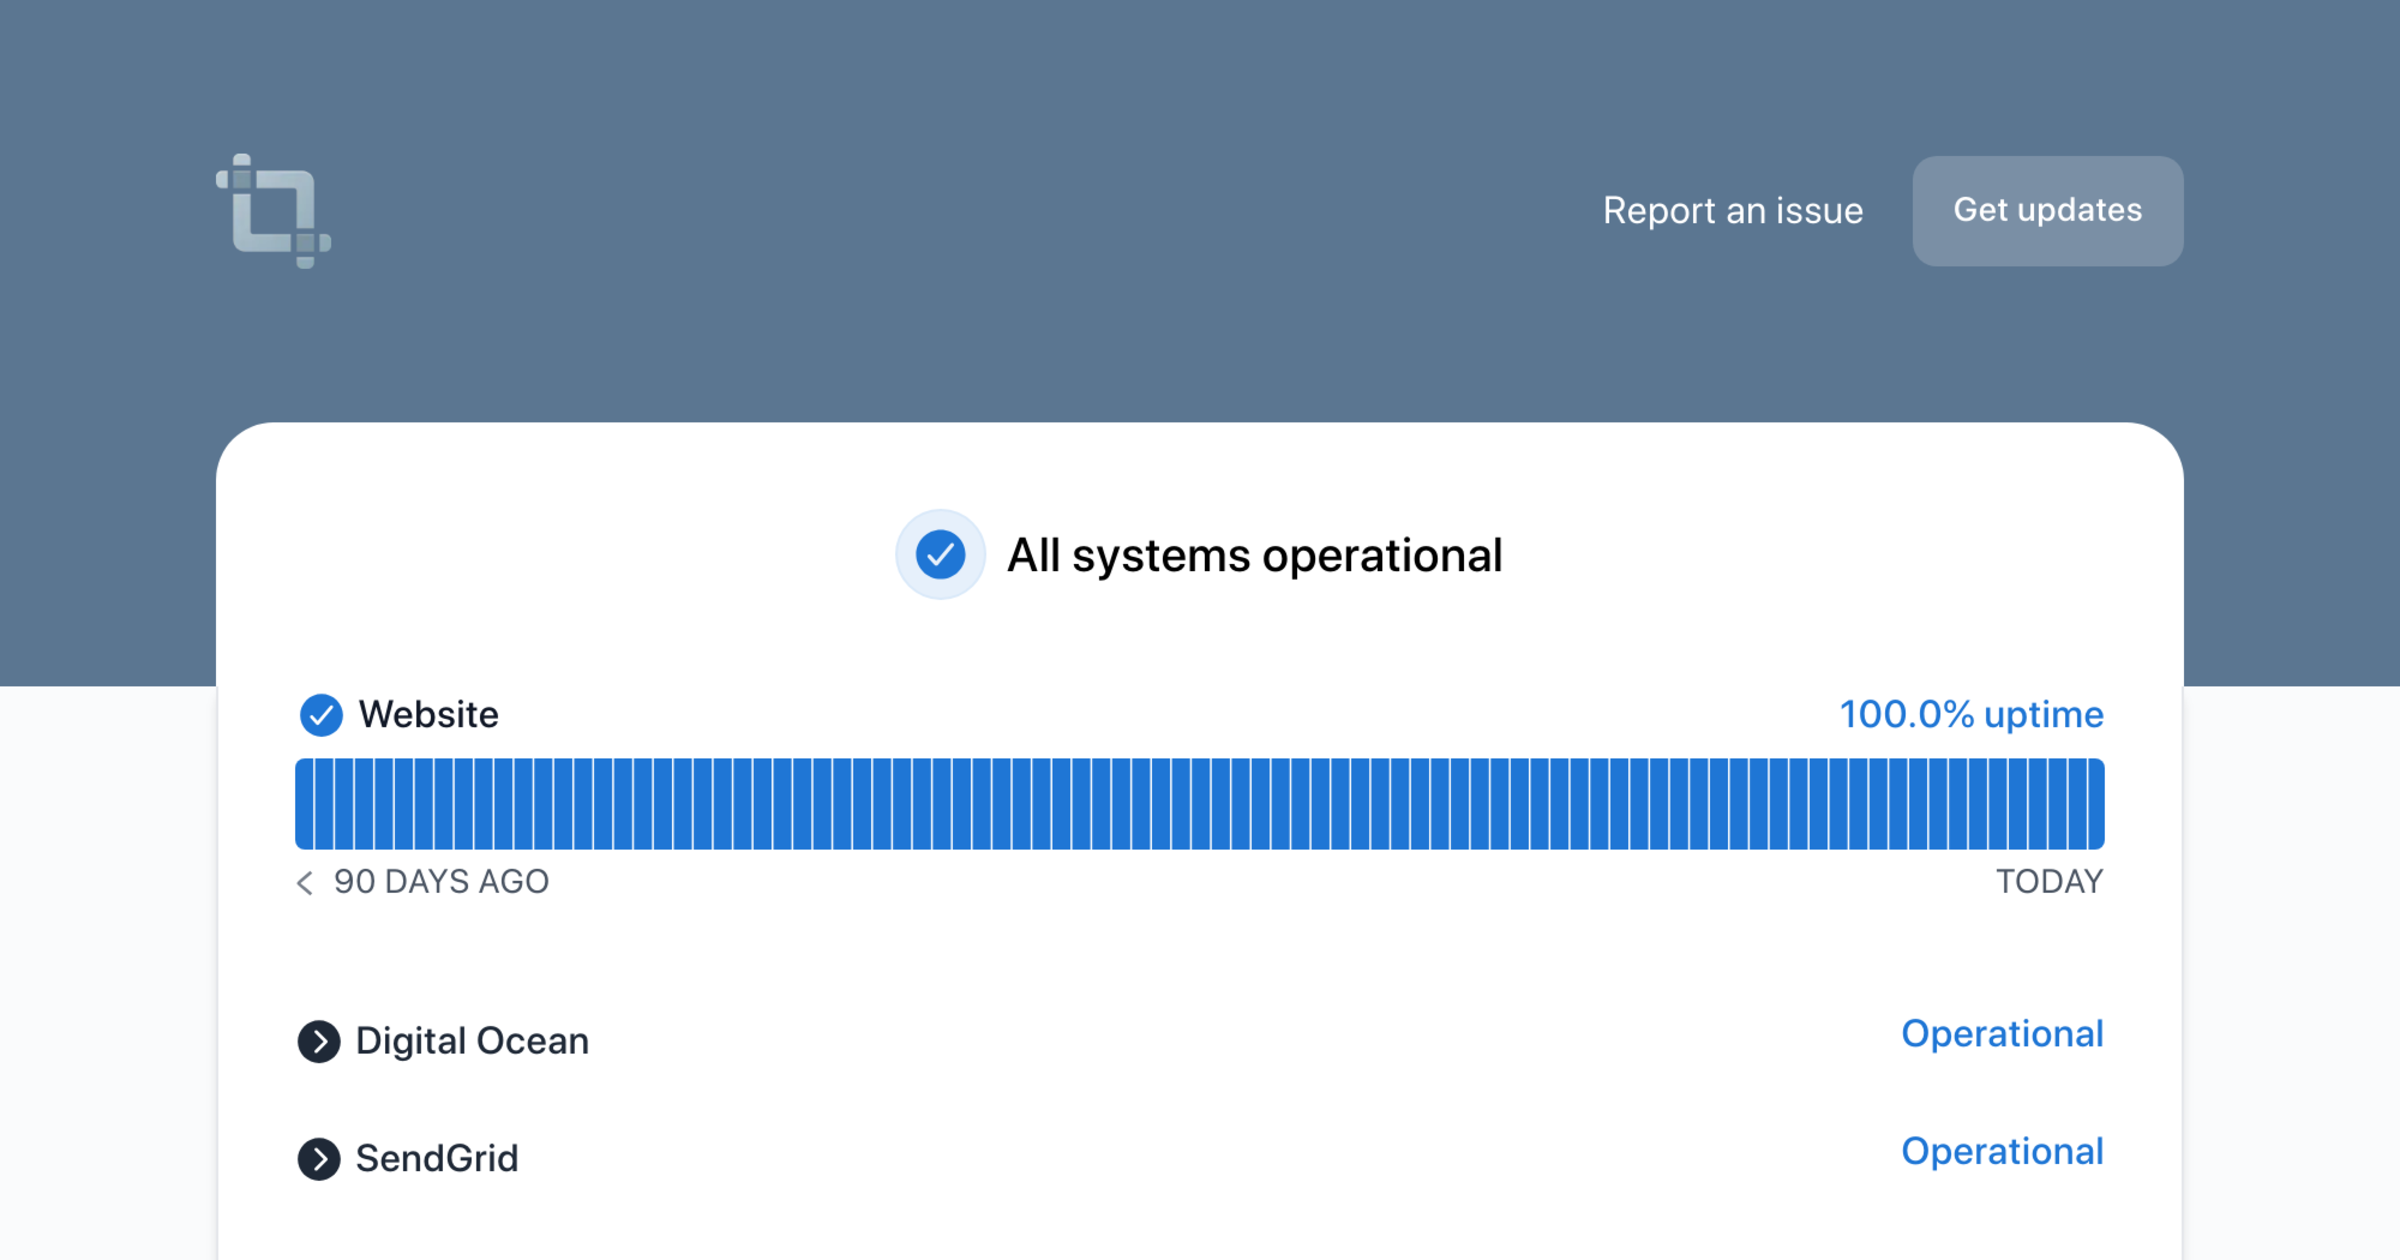The width and height of the screenshot is (2400, 1260).
Task: Click the SendGrid name
Action: (x=437, y=1159)
